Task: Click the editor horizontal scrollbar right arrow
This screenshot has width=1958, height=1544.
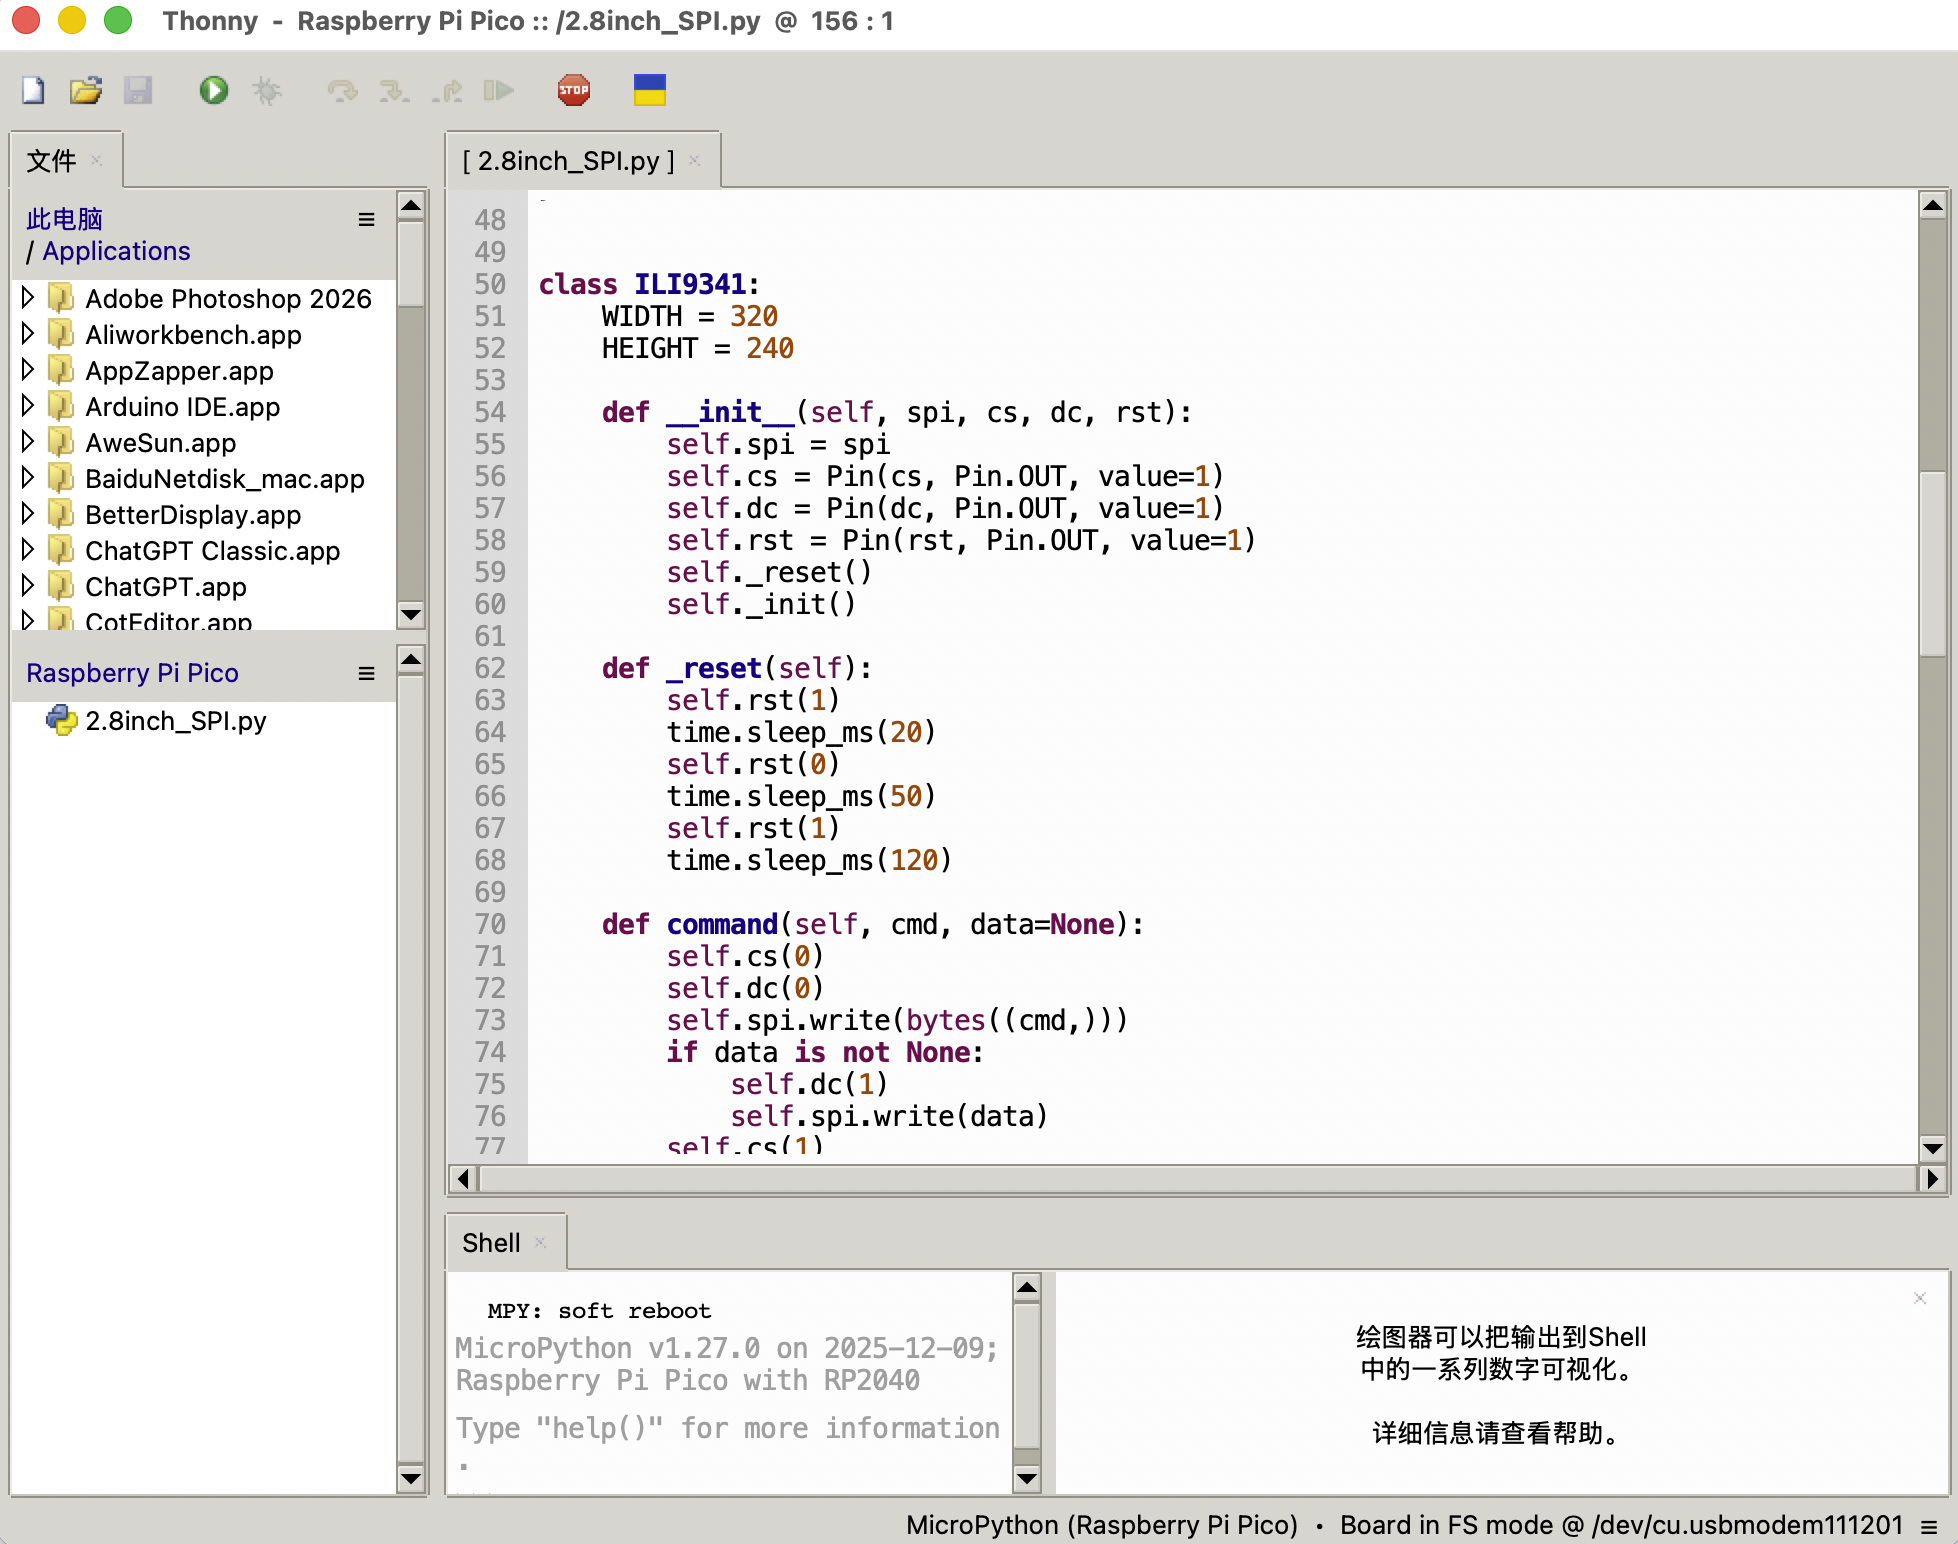Action: [1933, 1179]
